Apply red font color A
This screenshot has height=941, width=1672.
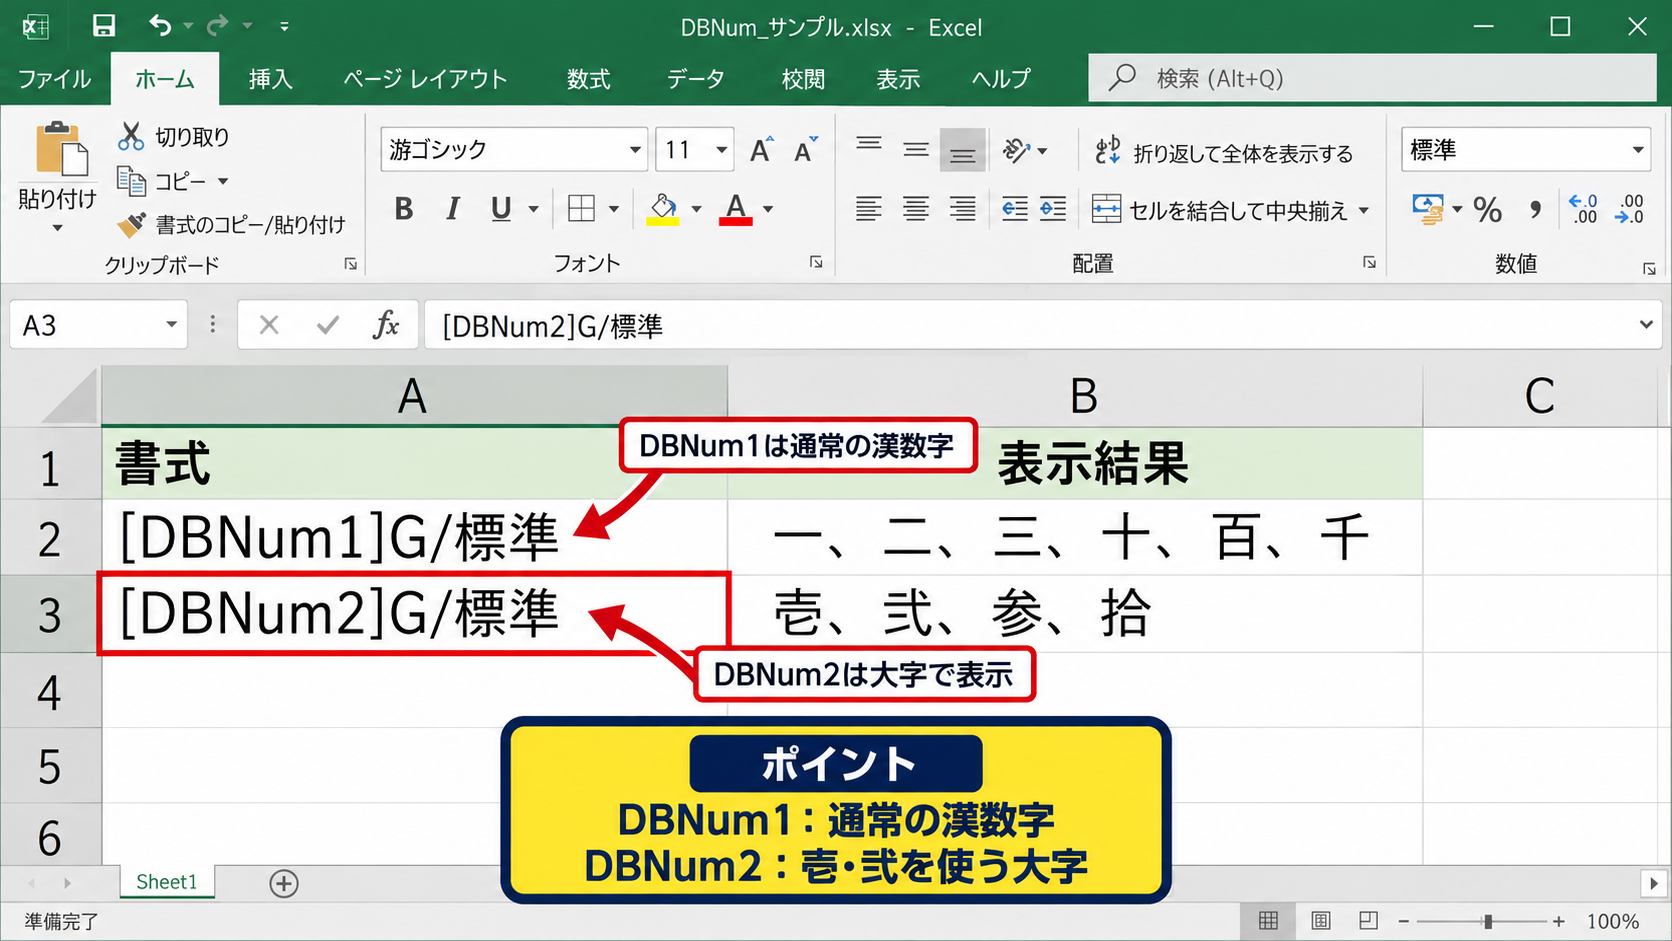click(736, 209)
